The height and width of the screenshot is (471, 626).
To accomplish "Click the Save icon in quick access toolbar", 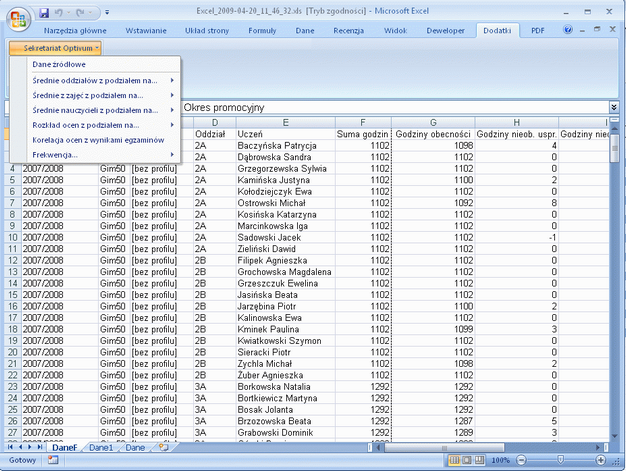I will [x=44, y=13].
